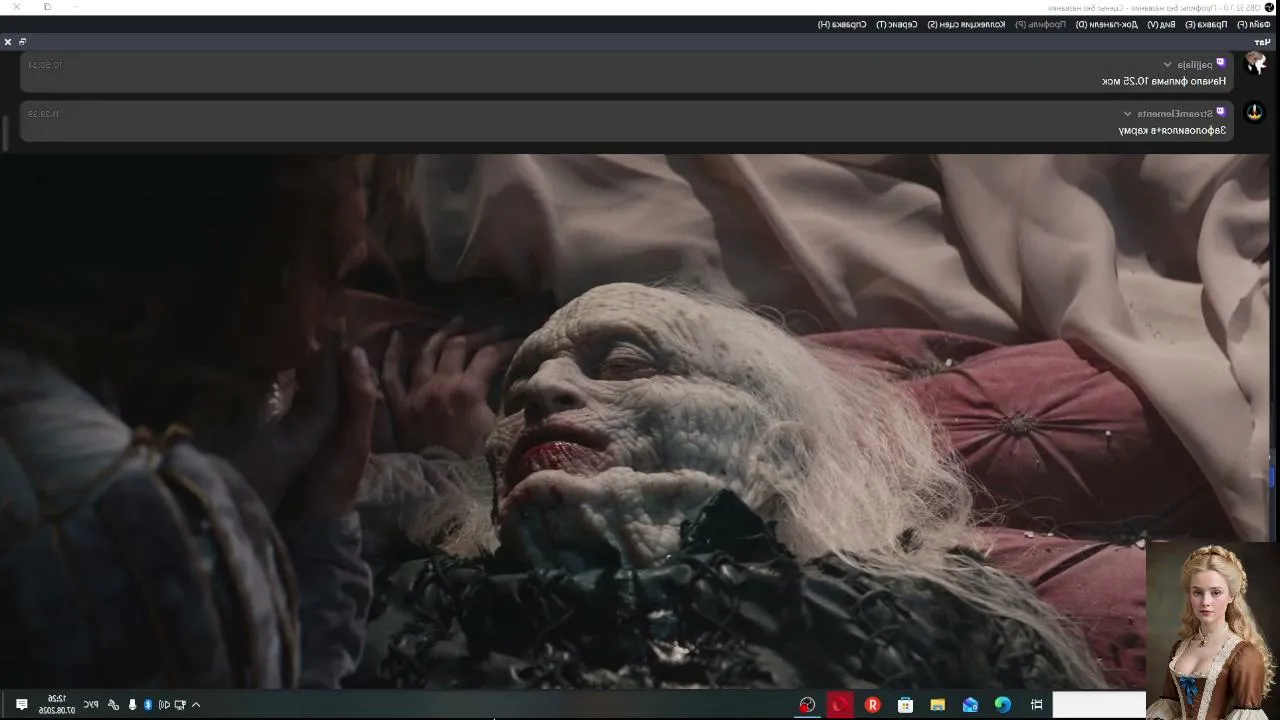Open the microphone tray icon

coord(132,705)
